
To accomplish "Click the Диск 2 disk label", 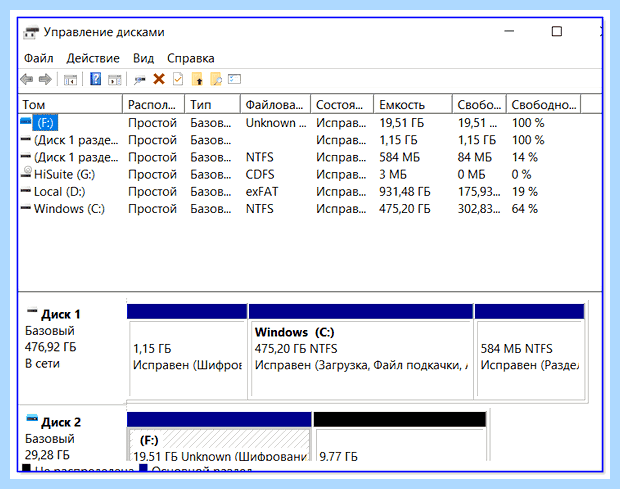I will tap(61, 423).
